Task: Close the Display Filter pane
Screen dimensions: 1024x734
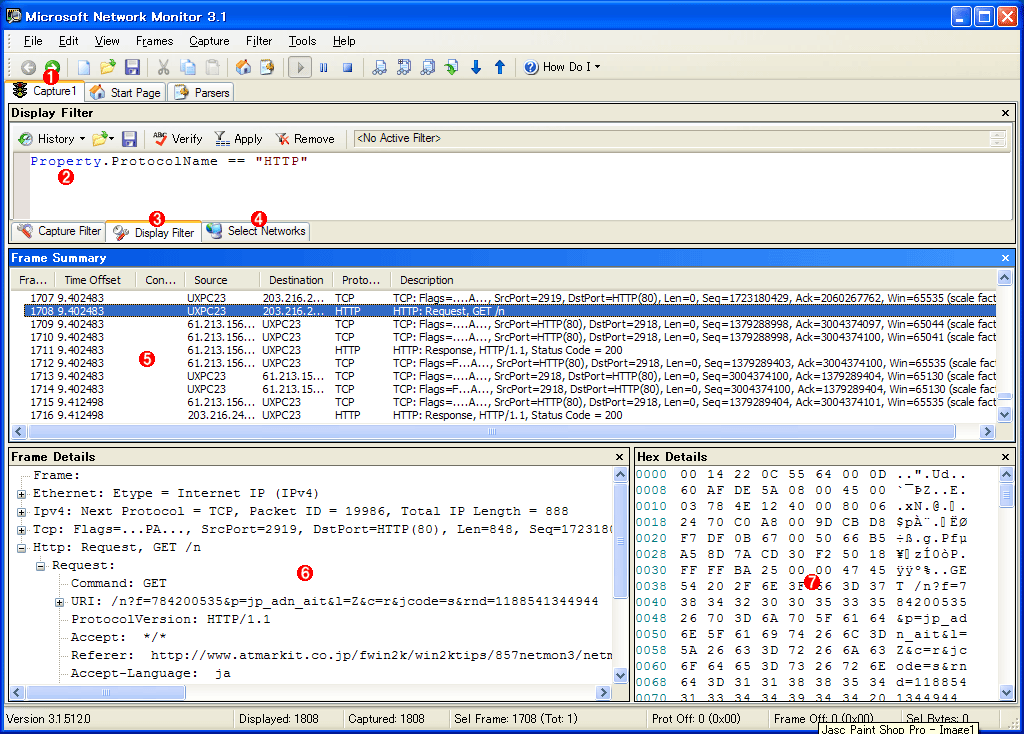Action: (x=1005, y=113)
